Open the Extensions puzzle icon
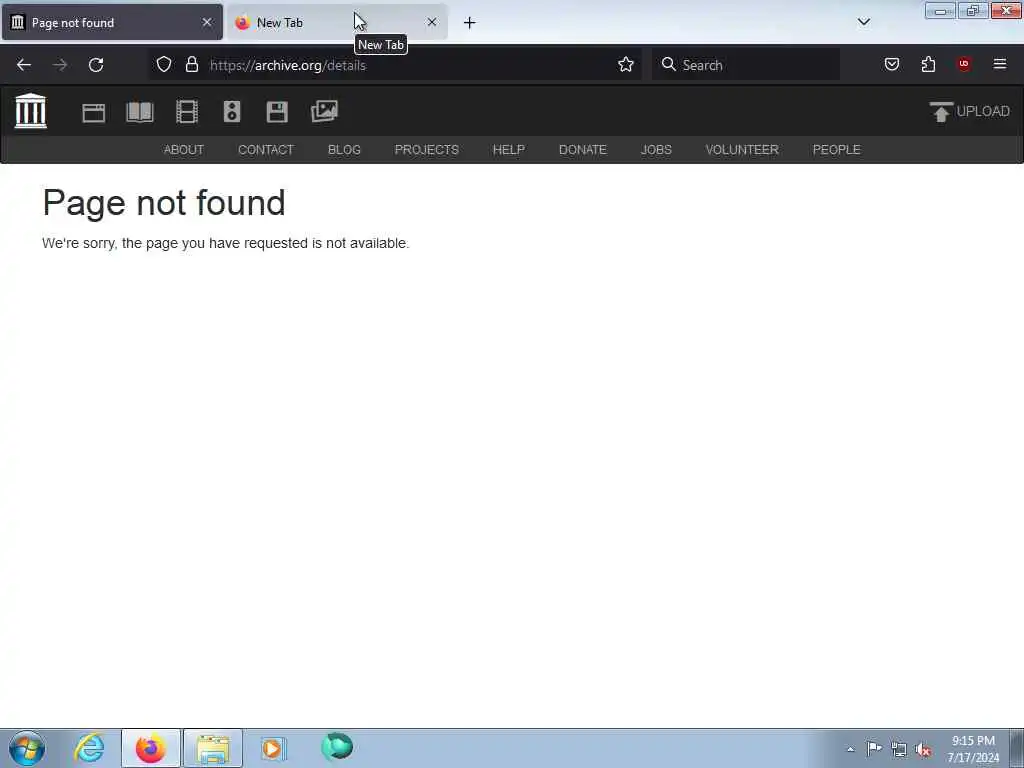1024x768 pixels. click(x=928, y=64)
